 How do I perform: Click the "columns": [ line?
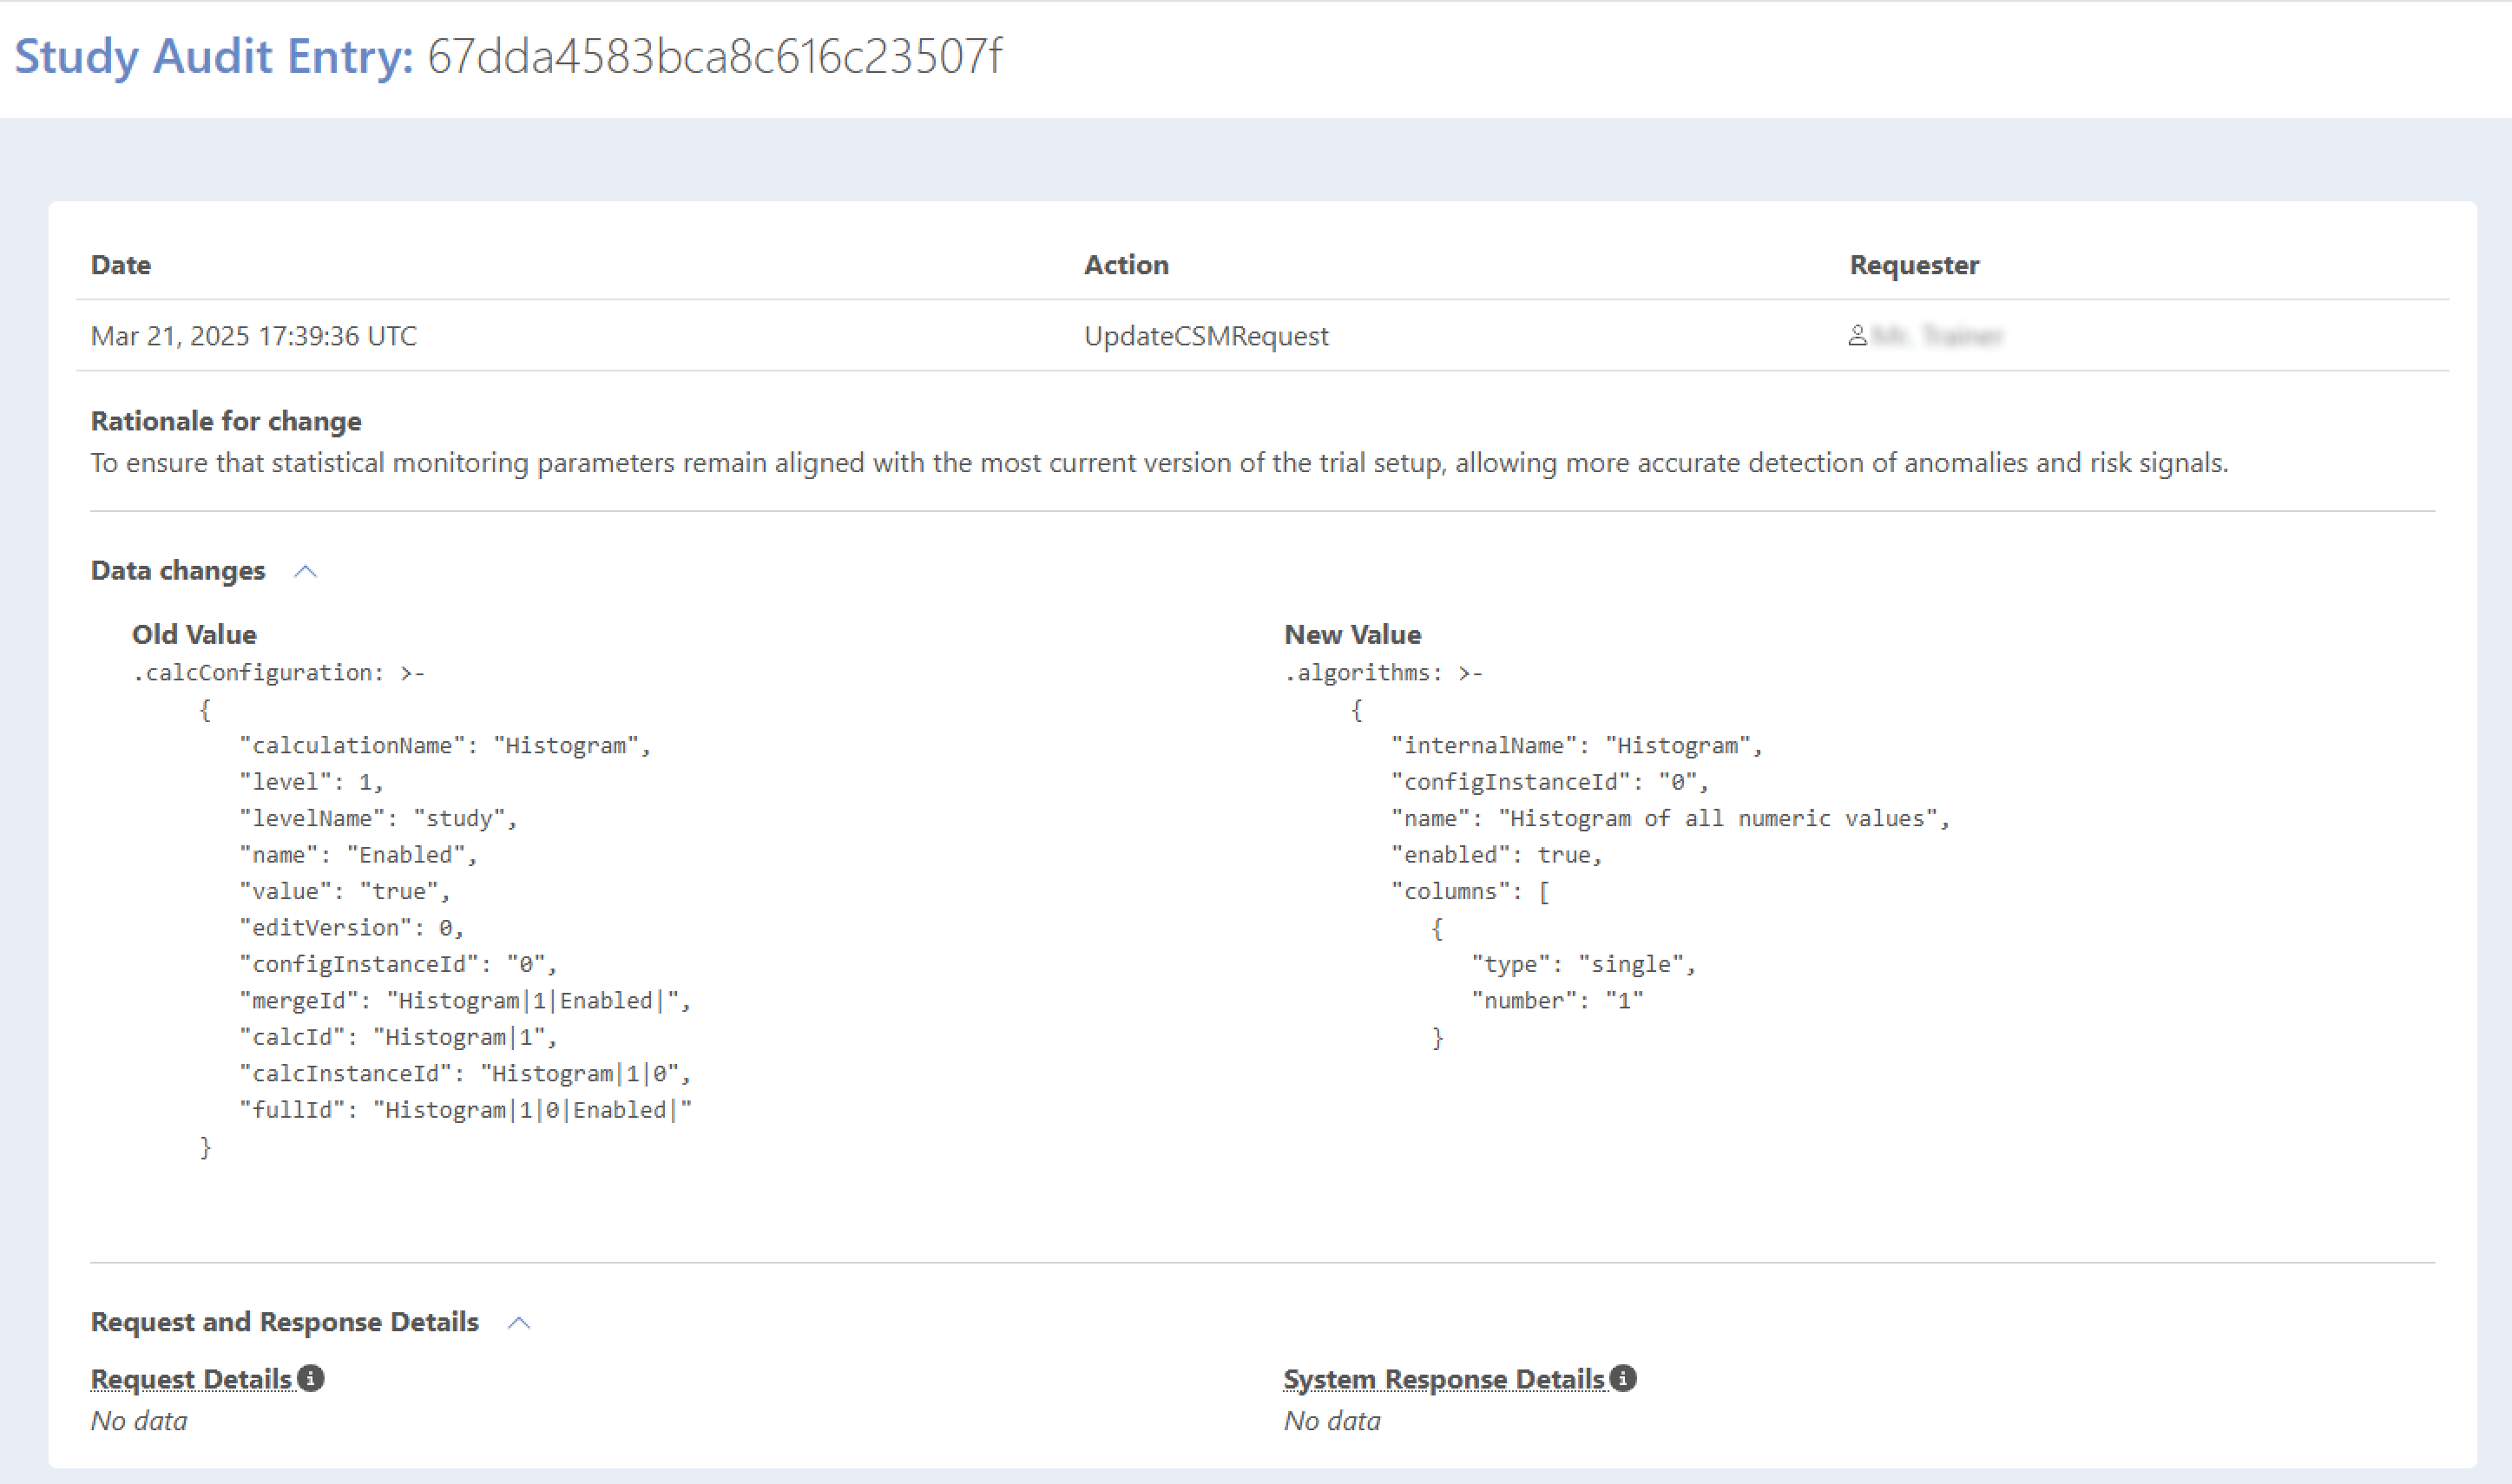(x=1471, y=892)
